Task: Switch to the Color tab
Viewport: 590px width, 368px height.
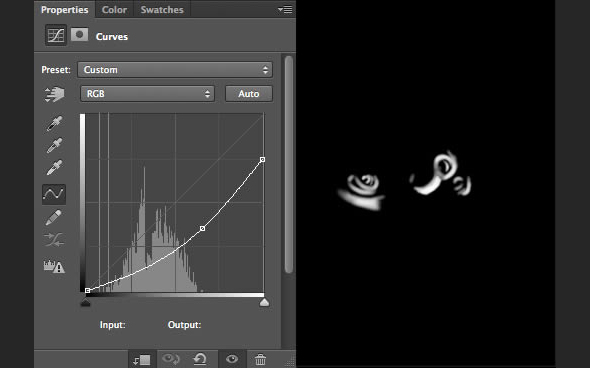Action: (114, 10)
